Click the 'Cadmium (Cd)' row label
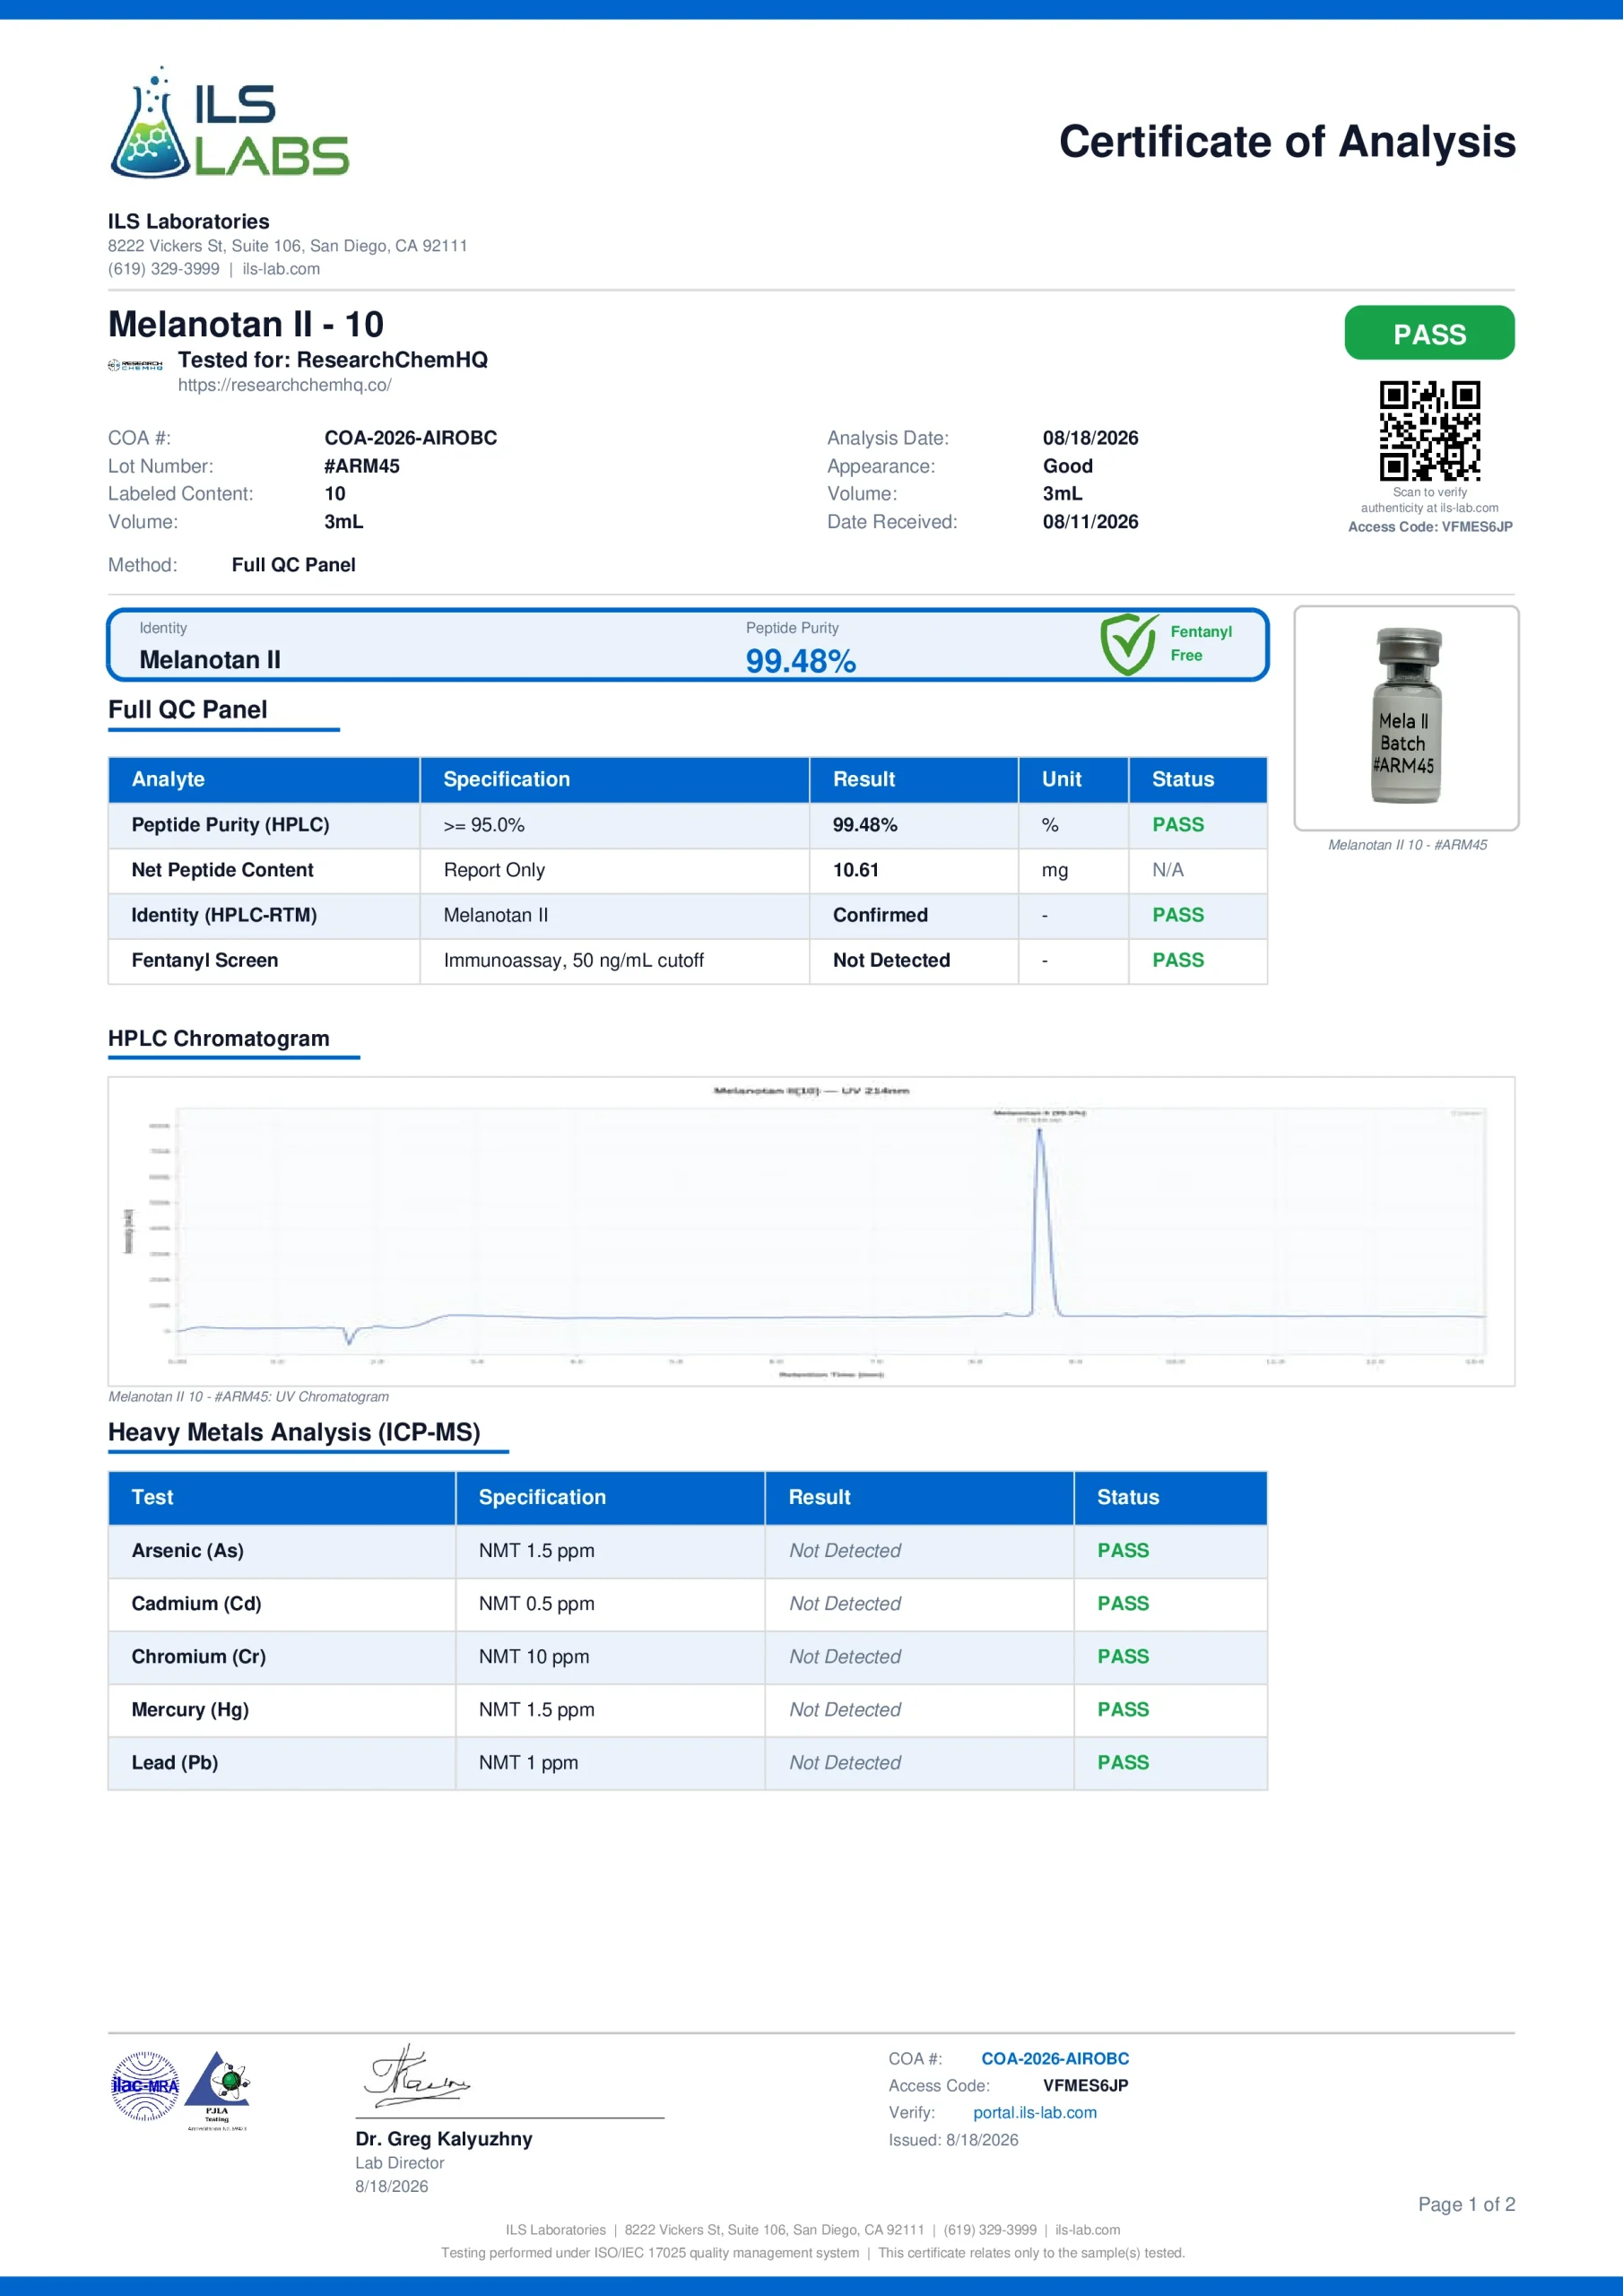 coord(196,1604)
